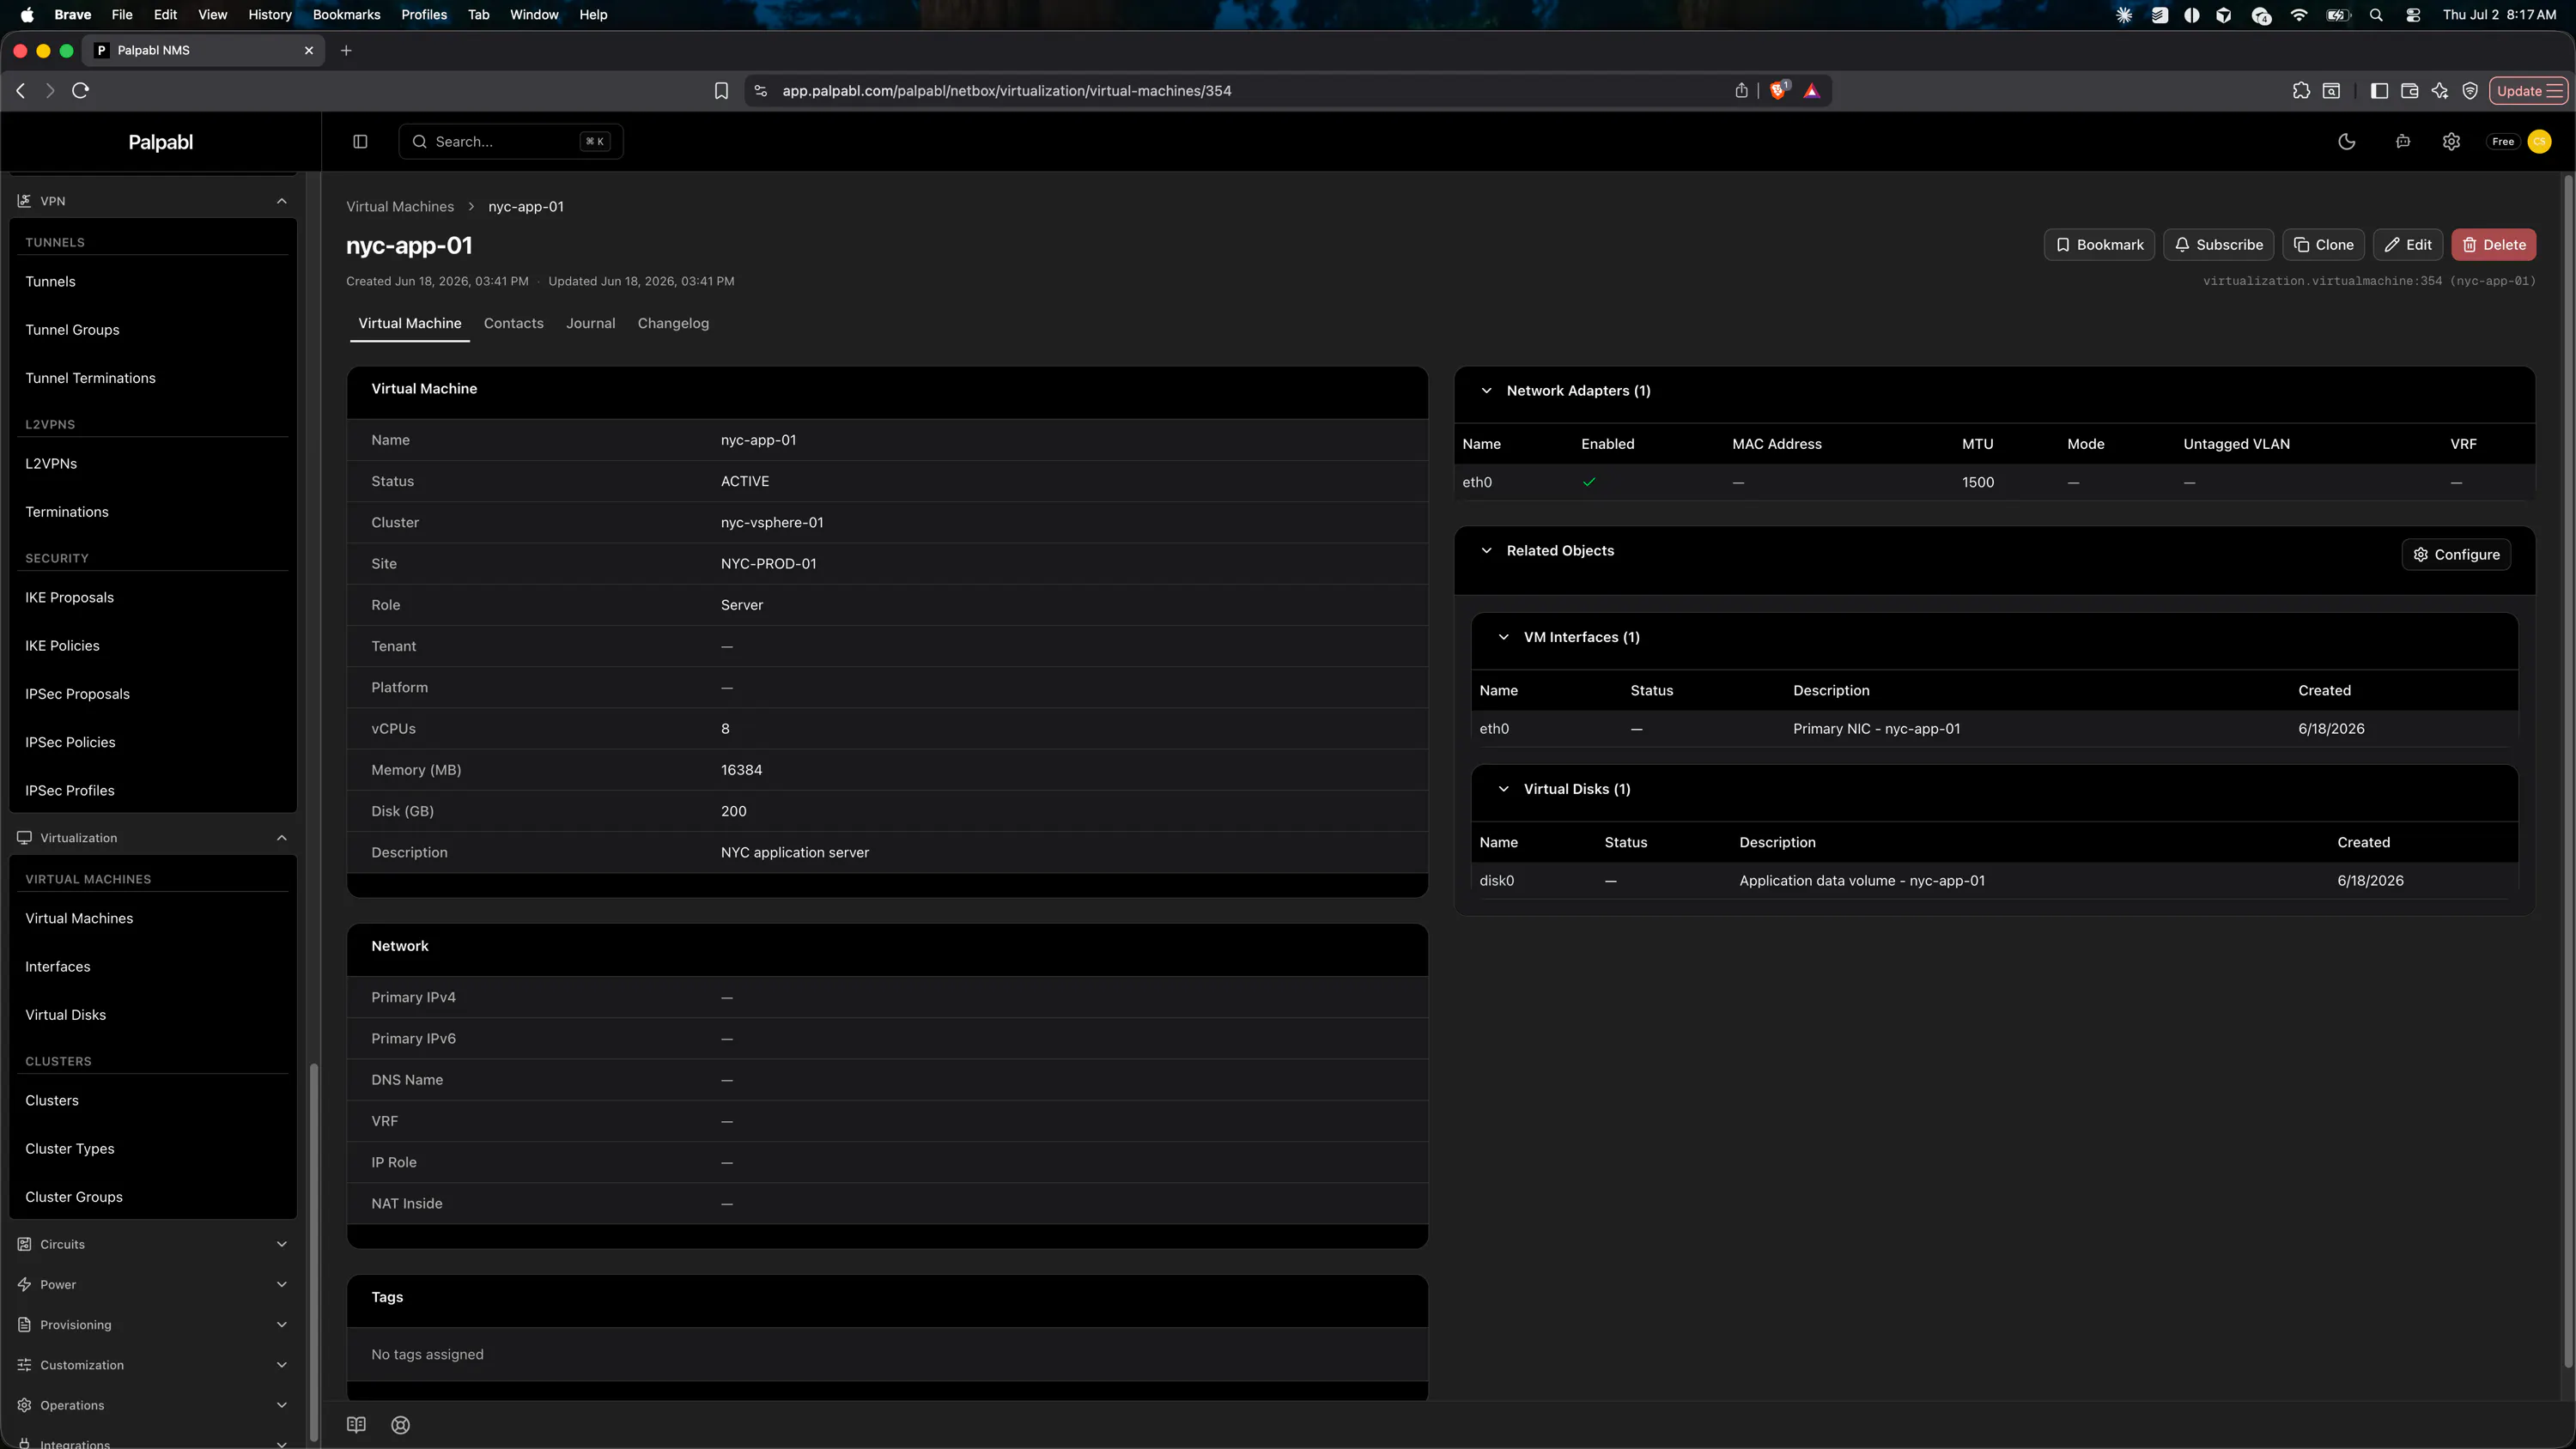The width and height of the screenshot is (2576, 1449).
Task: Bookmark page via browser bookmark icon
Action: click(721, 91)
